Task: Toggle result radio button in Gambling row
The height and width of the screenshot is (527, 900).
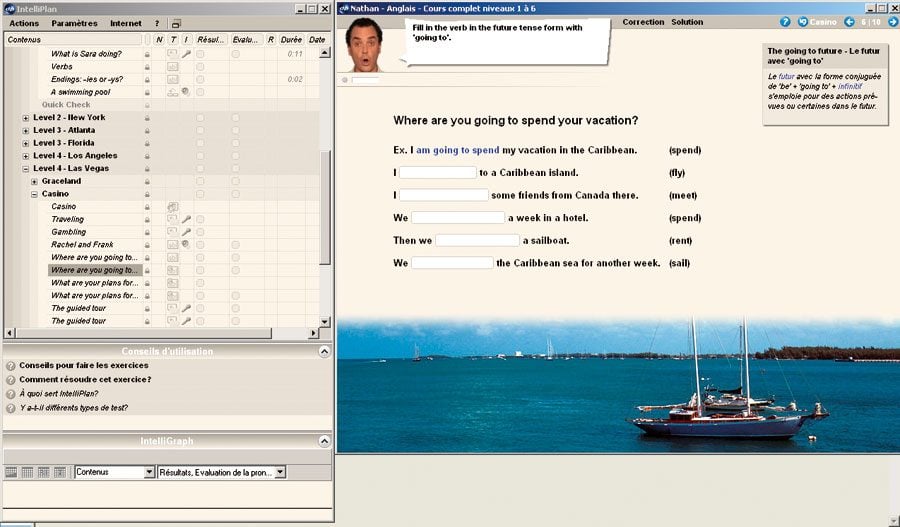Action: 200,233
